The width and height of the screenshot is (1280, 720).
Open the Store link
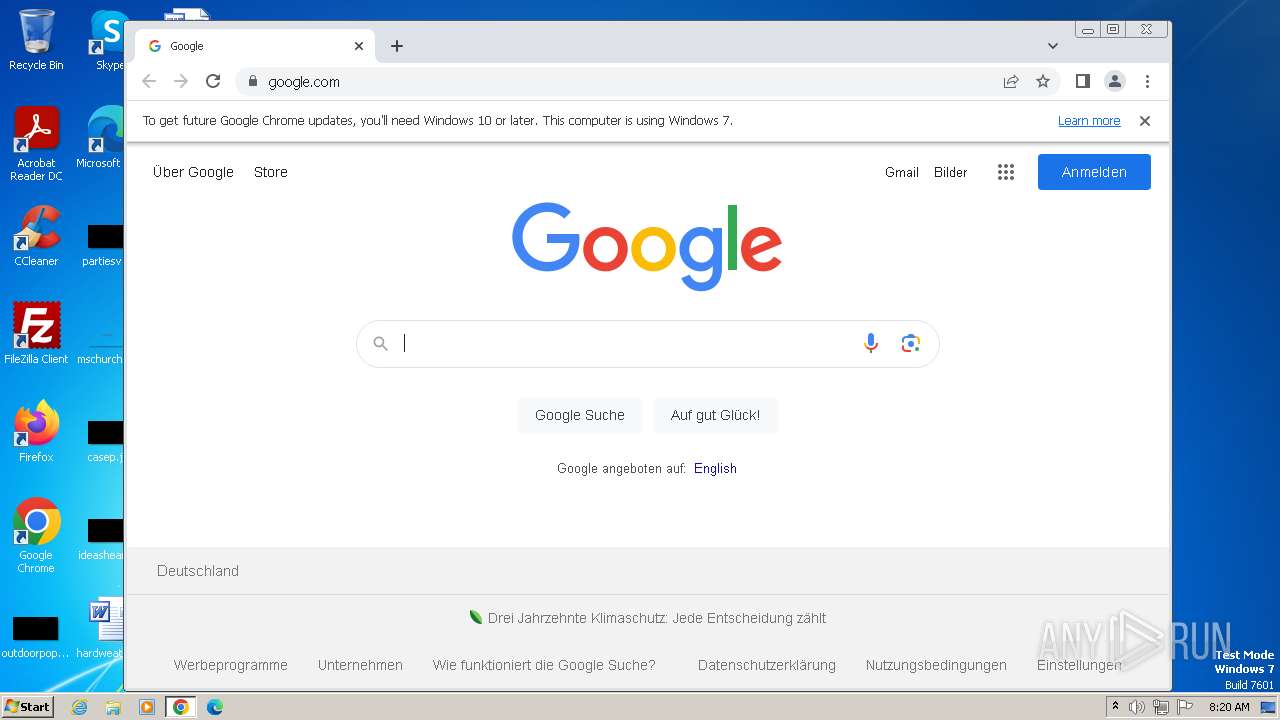[x=271, y=172]
